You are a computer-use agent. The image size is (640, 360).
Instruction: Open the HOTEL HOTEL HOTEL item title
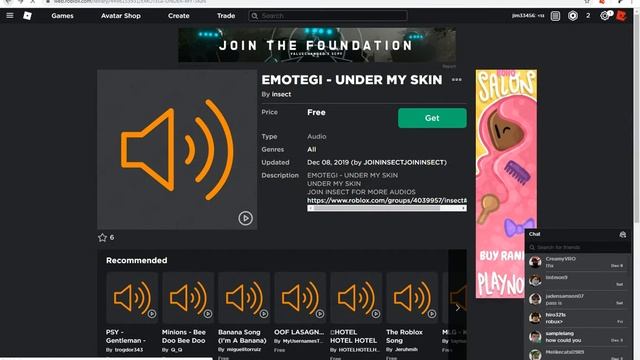coord(353,336)
